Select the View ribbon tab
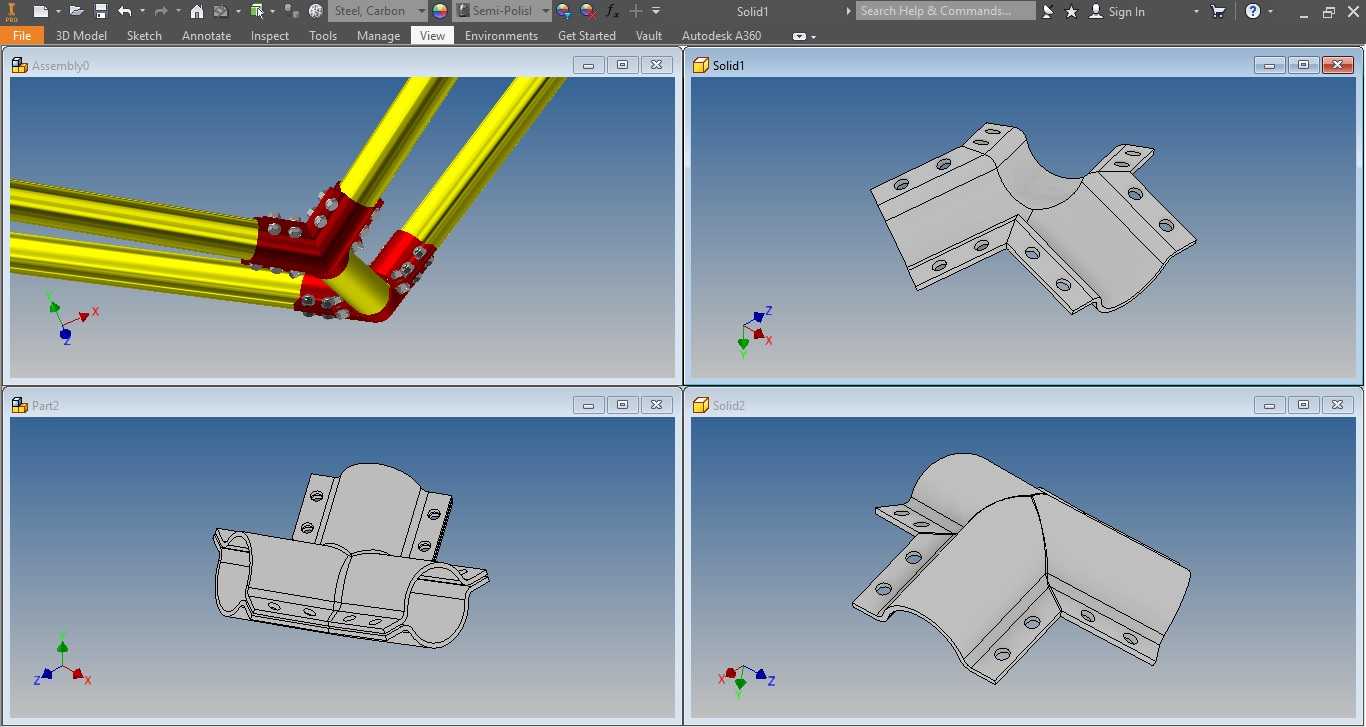The image size is (1366, 727). (432, 35)
